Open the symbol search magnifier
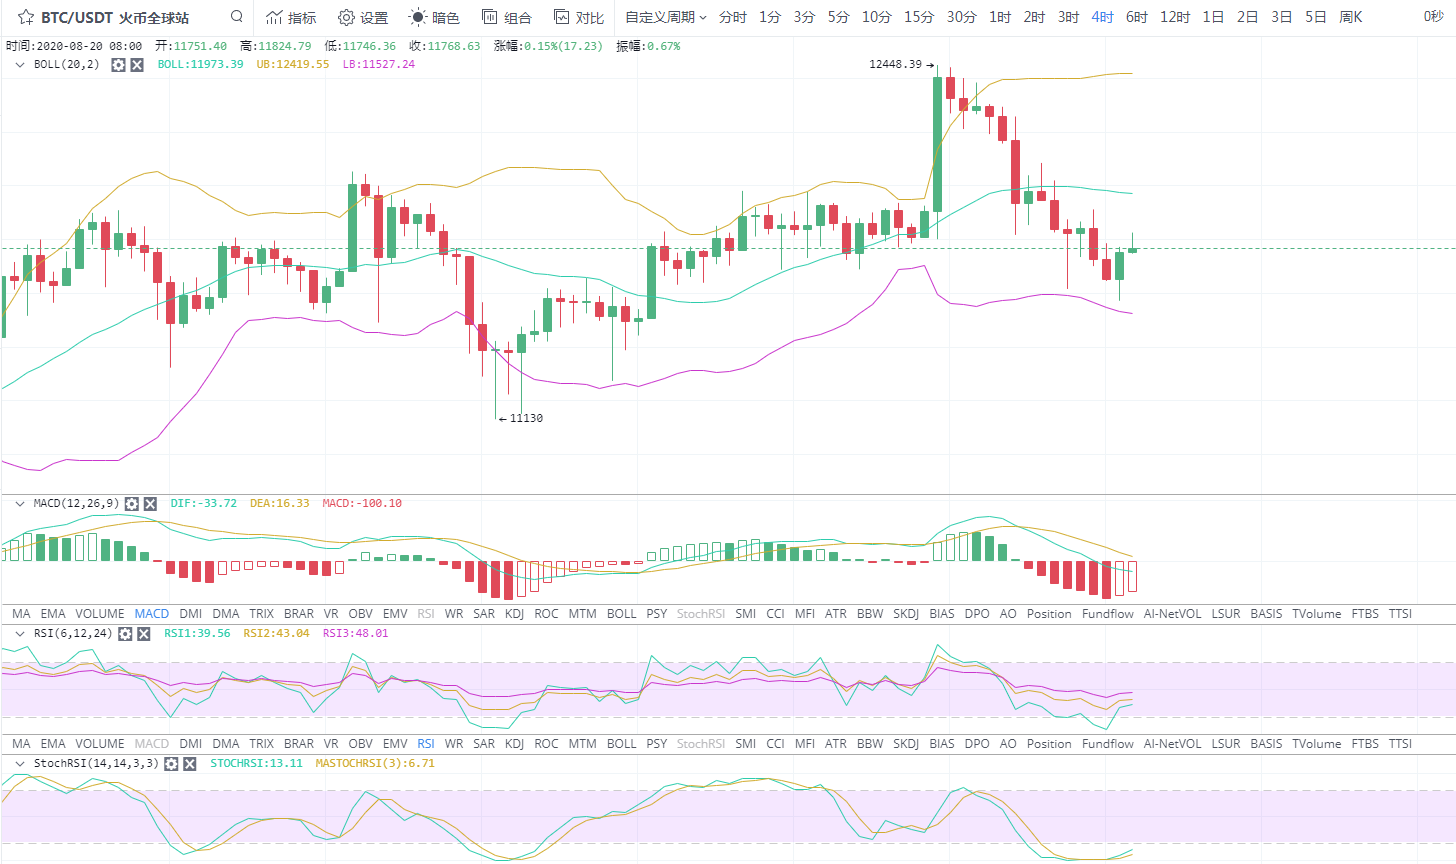 (x=237, y=16)
